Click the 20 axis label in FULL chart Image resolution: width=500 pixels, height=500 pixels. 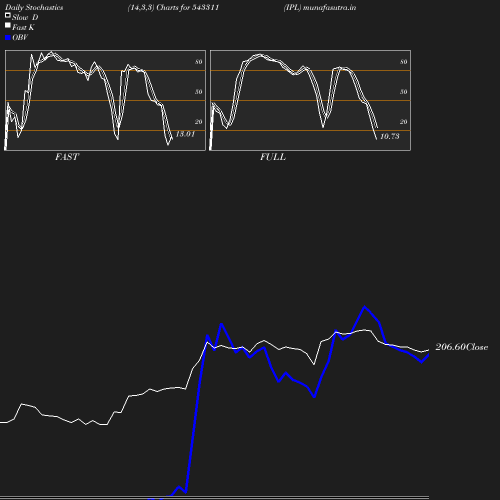point(404,122)
